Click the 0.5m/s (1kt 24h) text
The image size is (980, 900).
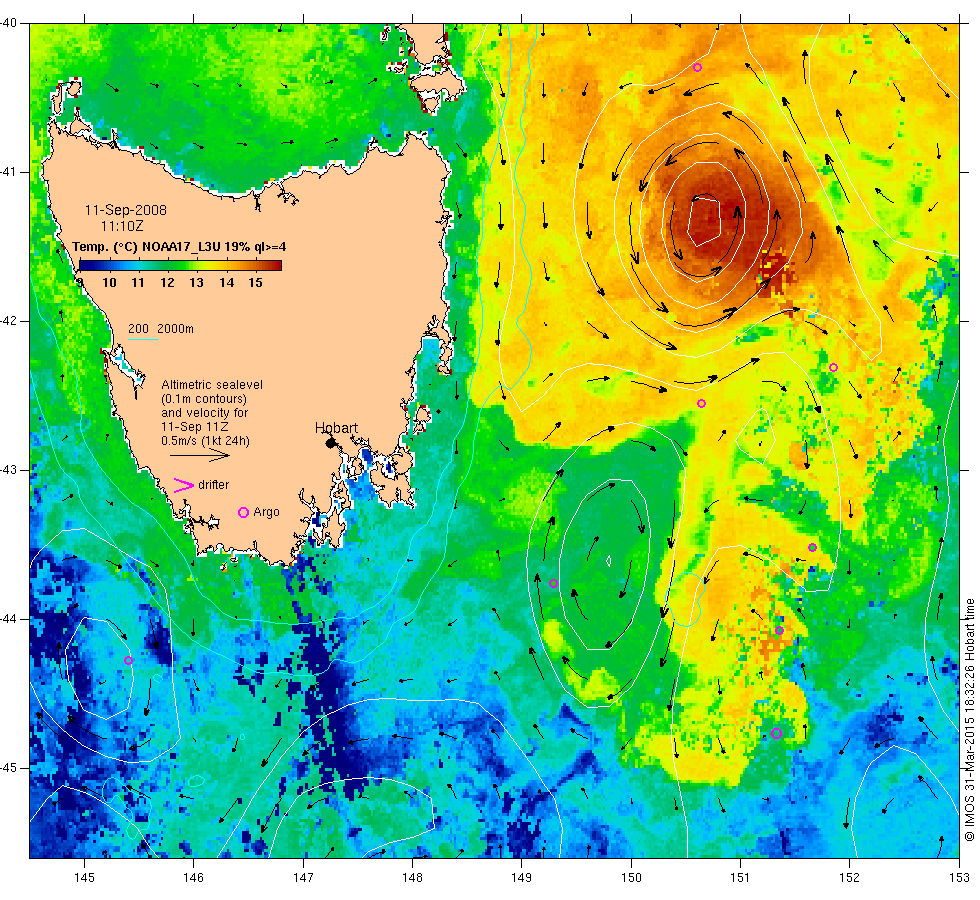tap(206, 441)
